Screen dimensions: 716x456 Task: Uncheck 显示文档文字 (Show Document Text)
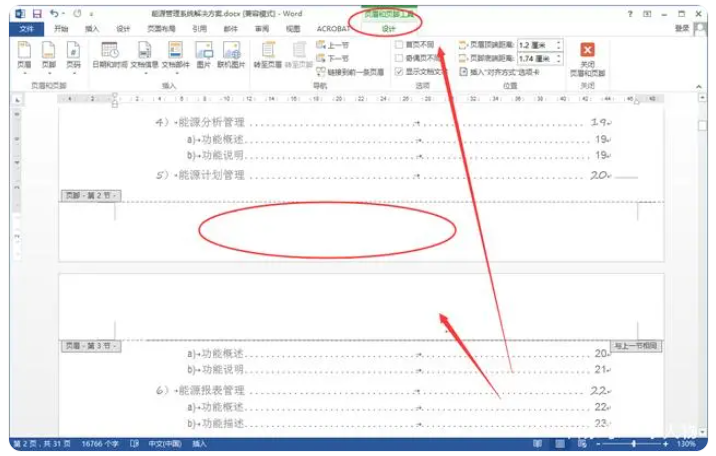pyautogui.click(x=400, y=72)
